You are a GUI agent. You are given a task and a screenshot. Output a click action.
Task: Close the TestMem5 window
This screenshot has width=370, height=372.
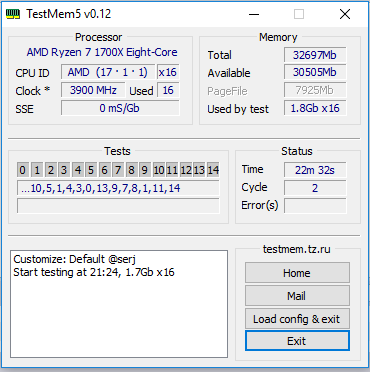click(345, 14)
